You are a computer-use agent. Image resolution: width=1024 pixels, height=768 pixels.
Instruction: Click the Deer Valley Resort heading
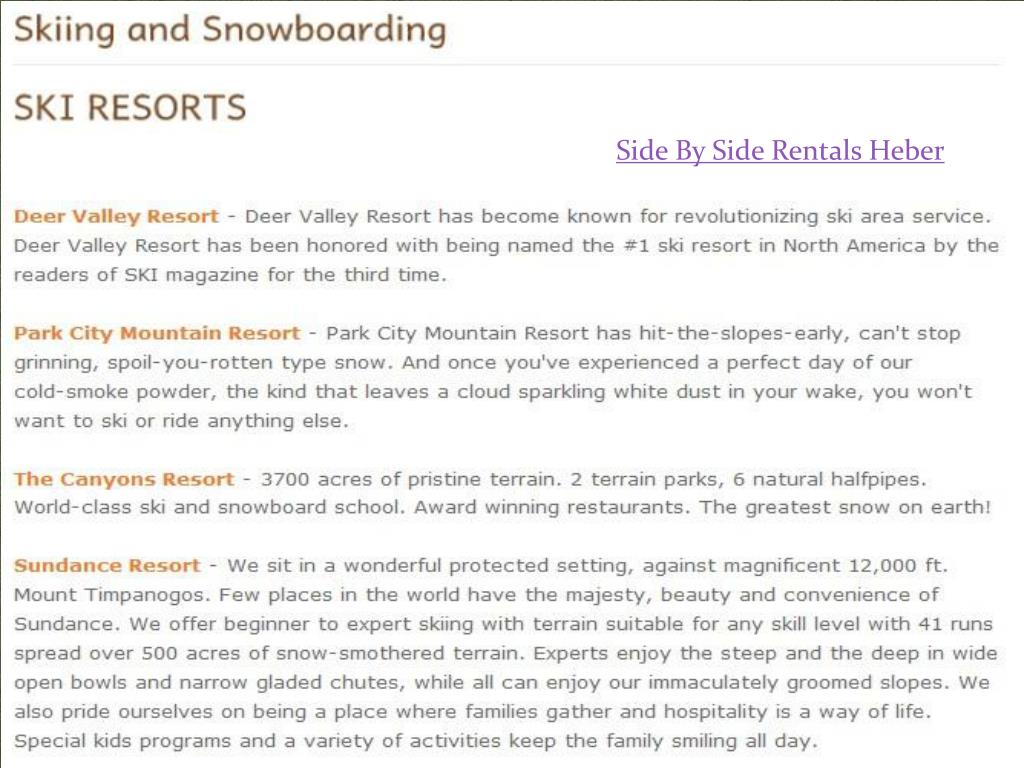coord(116,217)
